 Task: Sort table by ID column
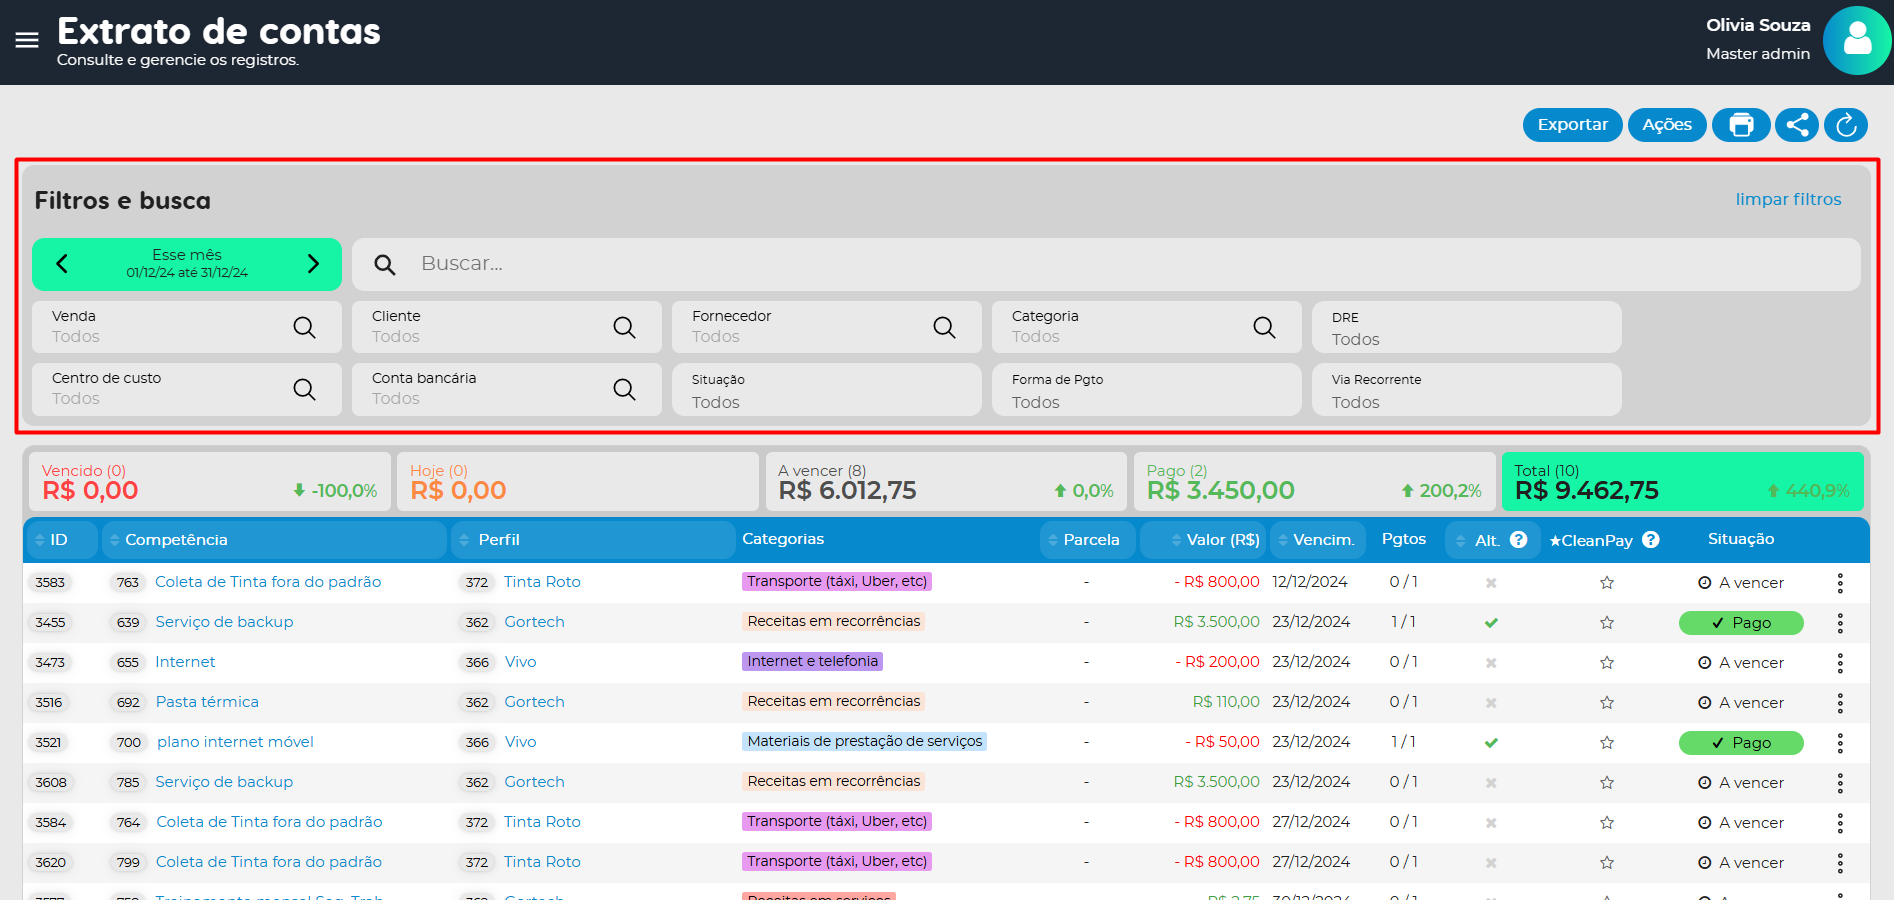click(61, 540)
